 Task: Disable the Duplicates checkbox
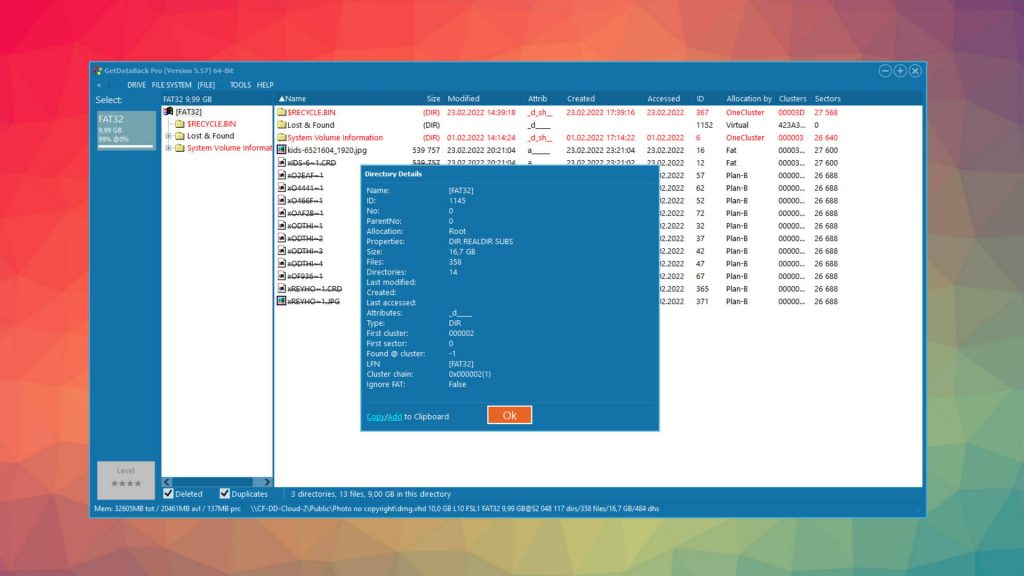[225, 493]
